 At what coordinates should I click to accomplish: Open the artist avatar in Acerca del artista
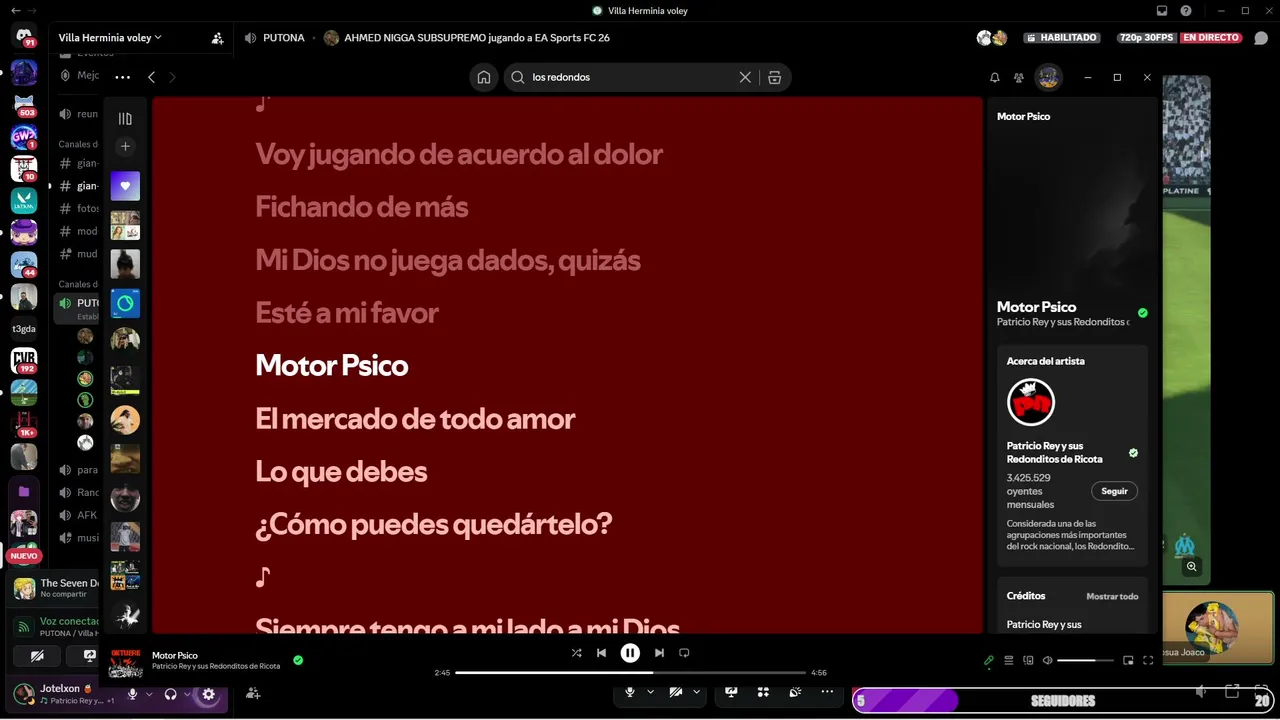pos(1031,402)
